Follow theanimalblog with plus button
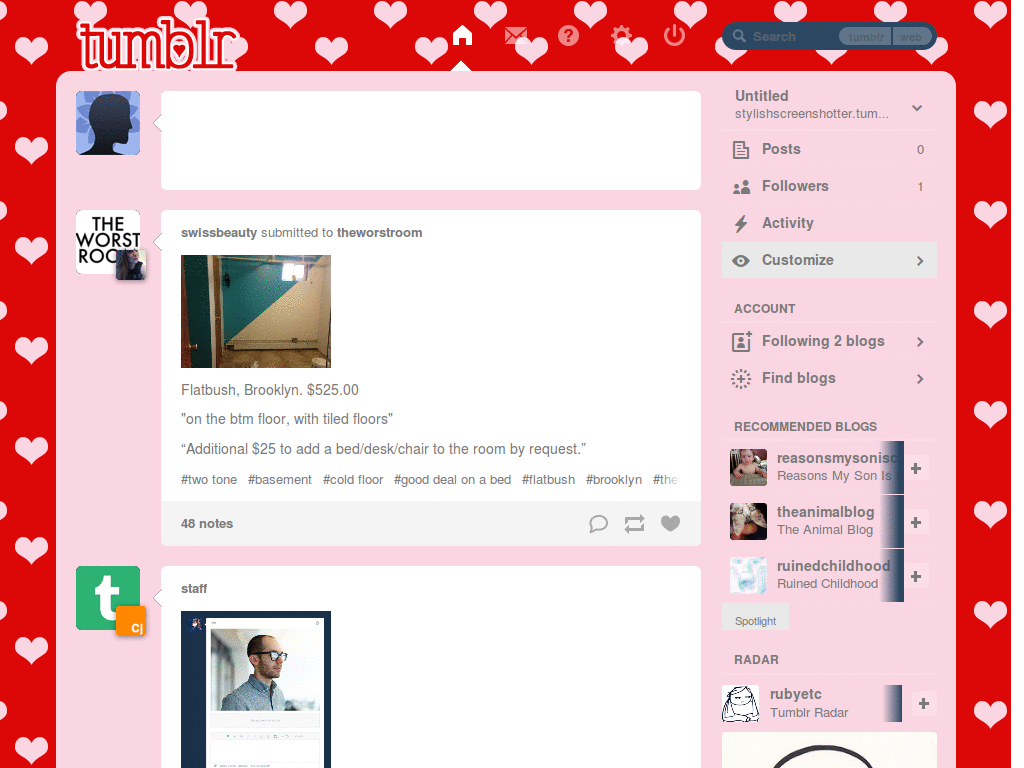The width and height of the screenshot is (1024, 768). coord(916,522)
